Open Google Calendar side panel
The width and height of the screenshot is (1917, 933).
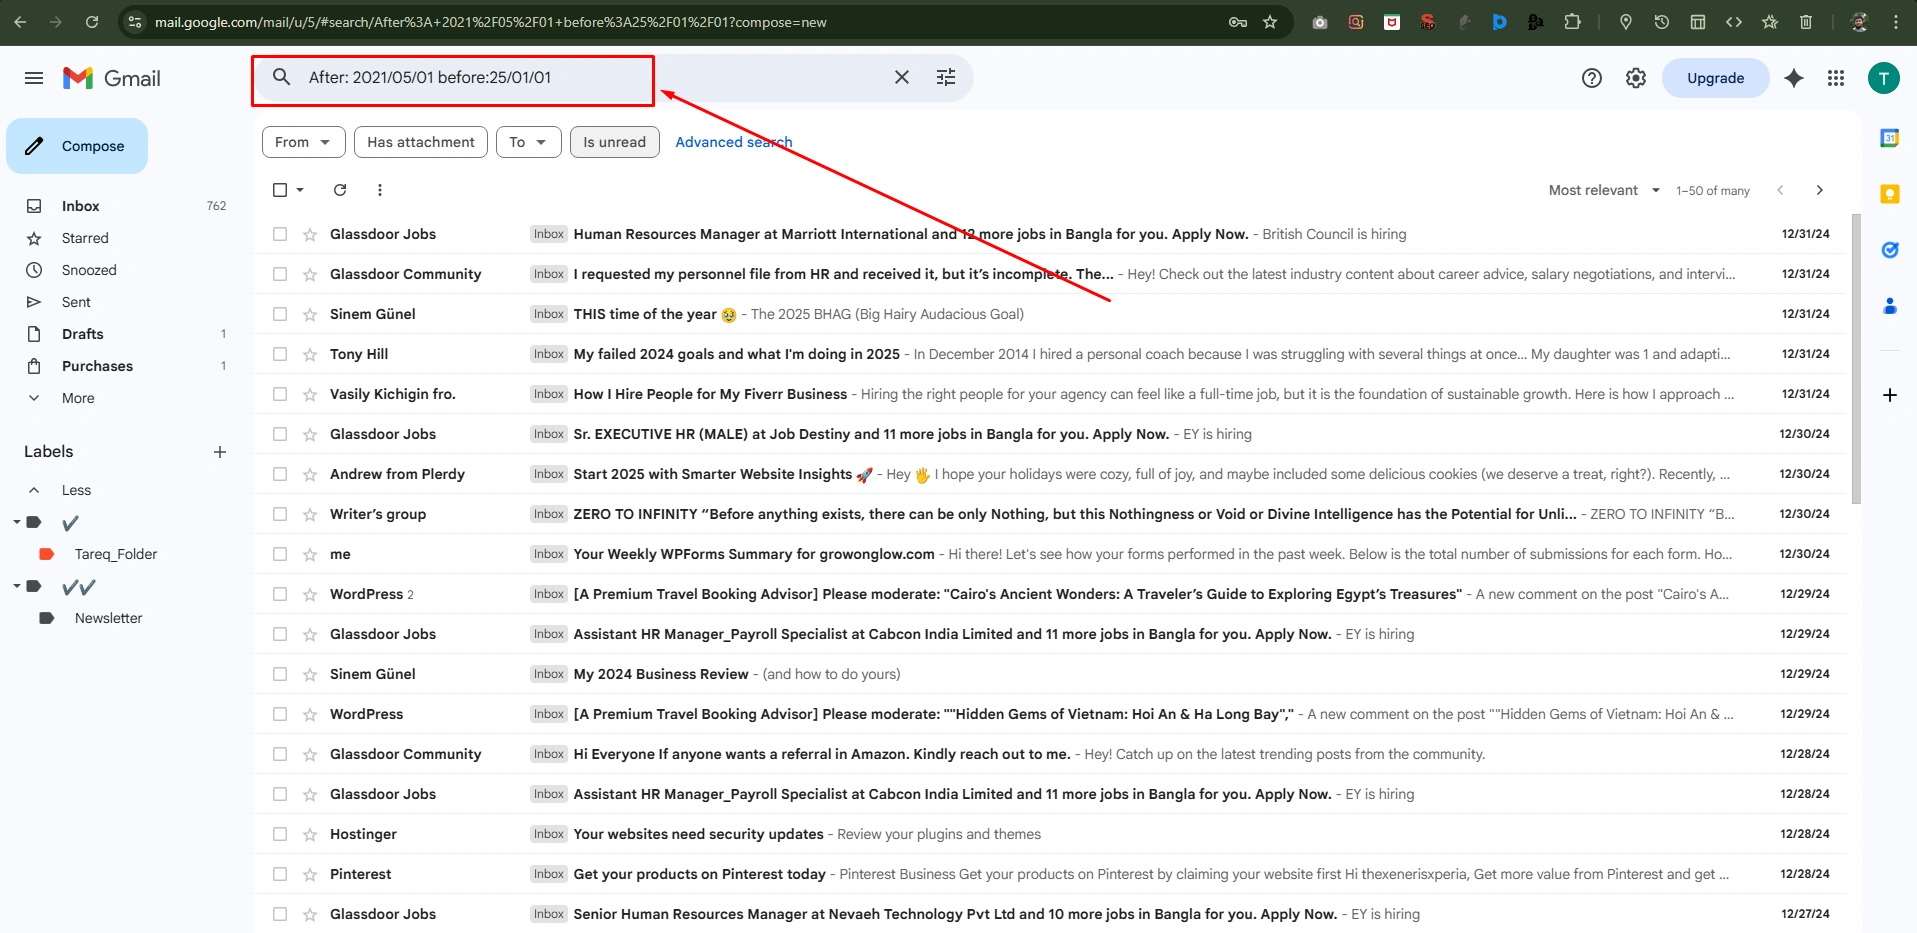[1890, 139]
